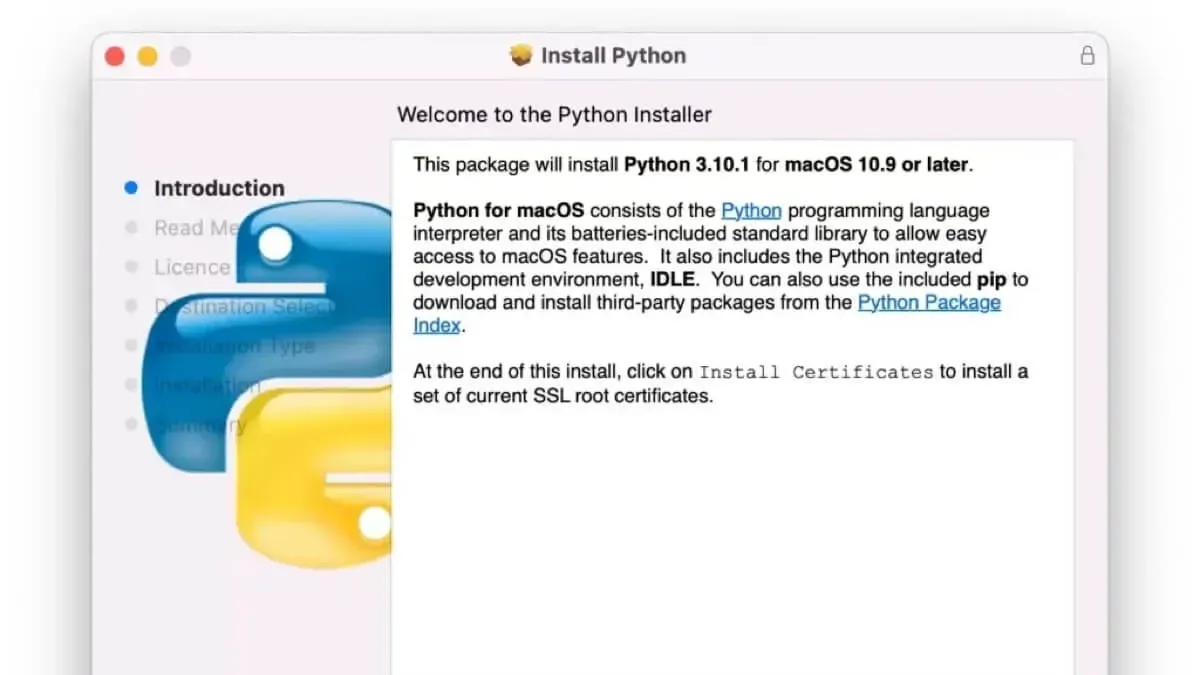Image resolution: width=1200 pixels, height=675 pixels.
Task: Click the lock icon in title bar
Action: [x=1087, y=56]
